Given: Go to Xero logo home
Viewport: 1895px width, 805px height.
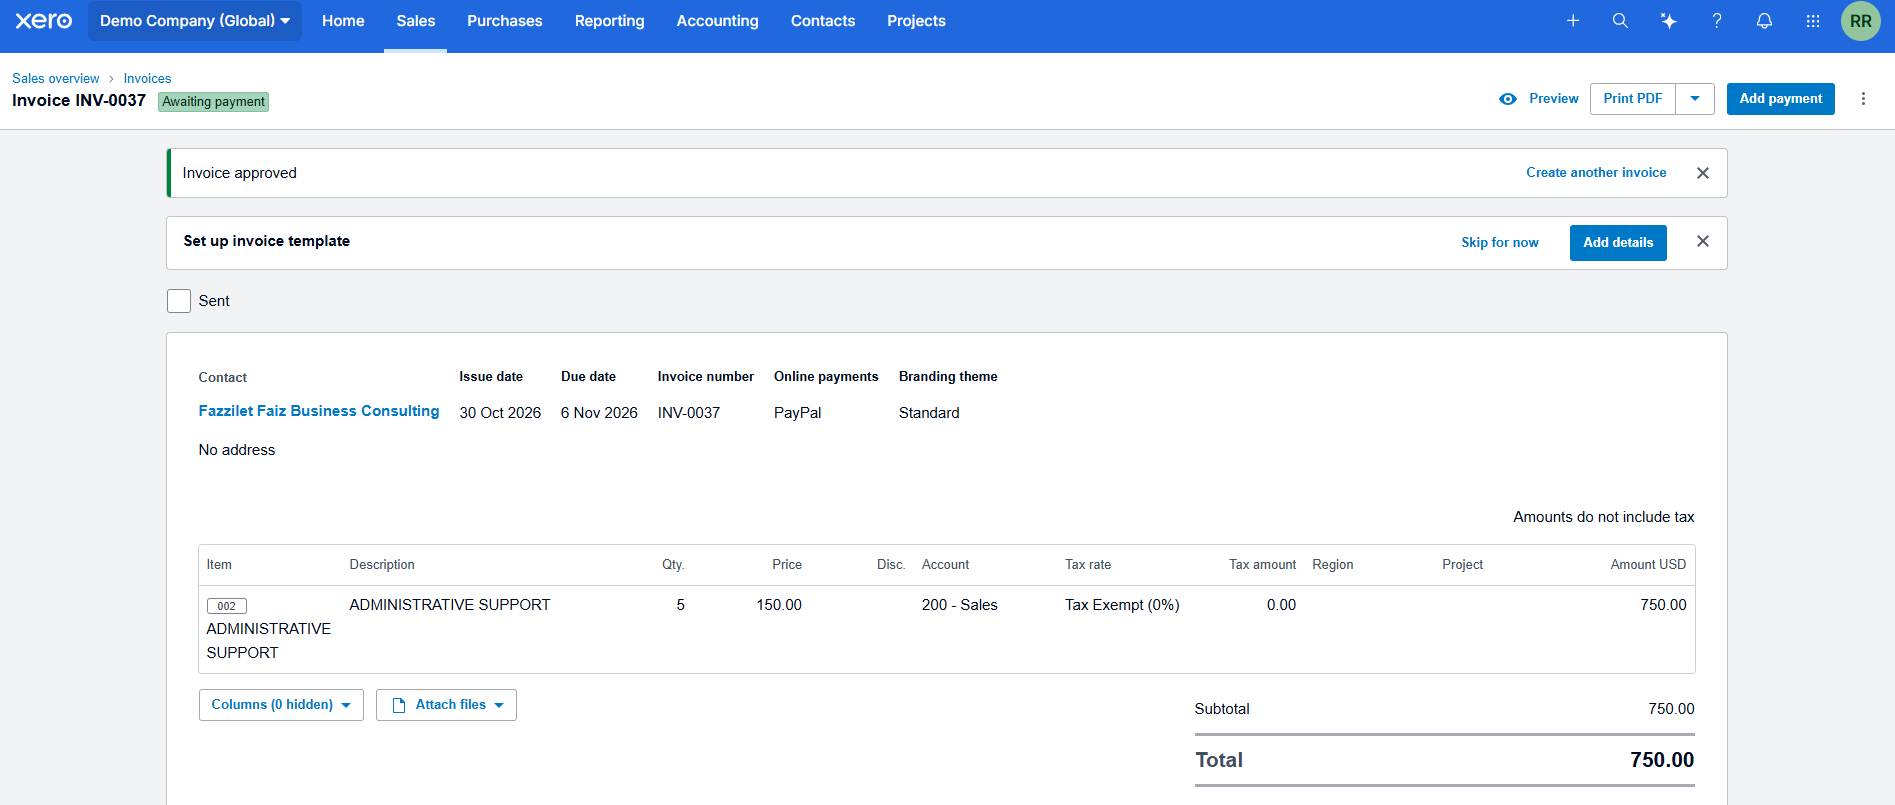Looking at the screenshot, I should 44,21.
